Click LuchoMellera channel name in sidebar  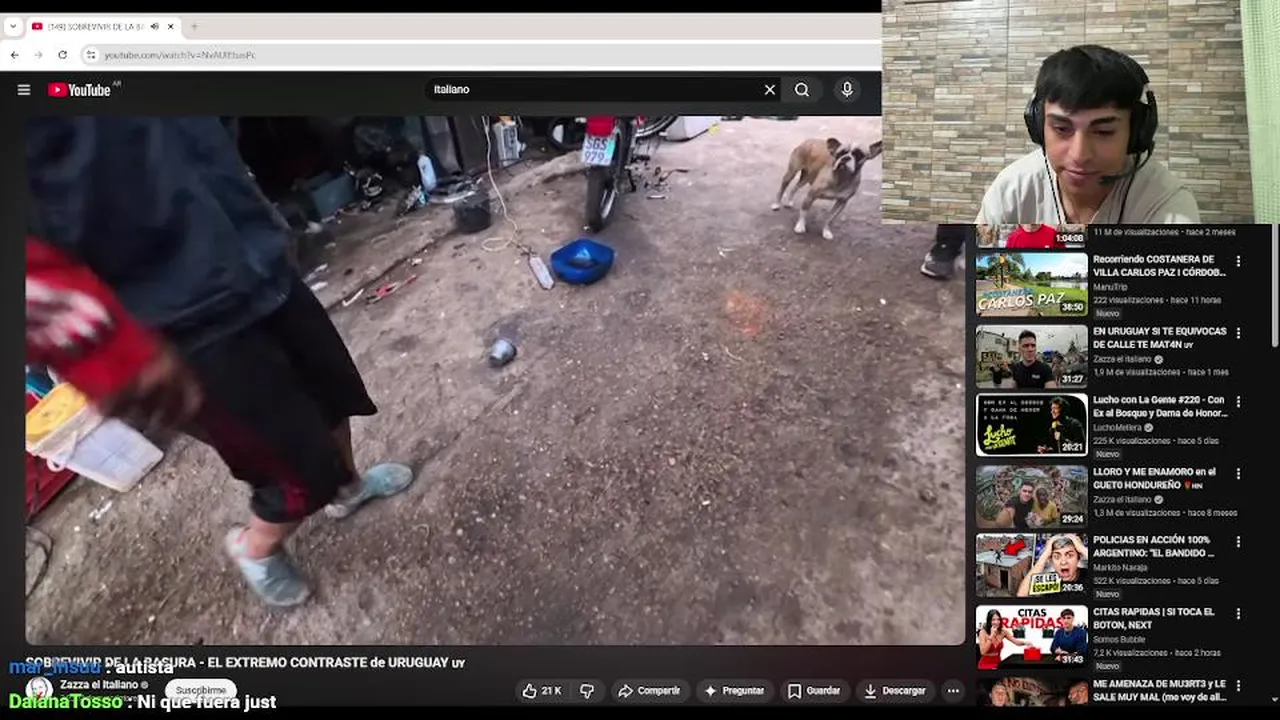click(1119, 427)
